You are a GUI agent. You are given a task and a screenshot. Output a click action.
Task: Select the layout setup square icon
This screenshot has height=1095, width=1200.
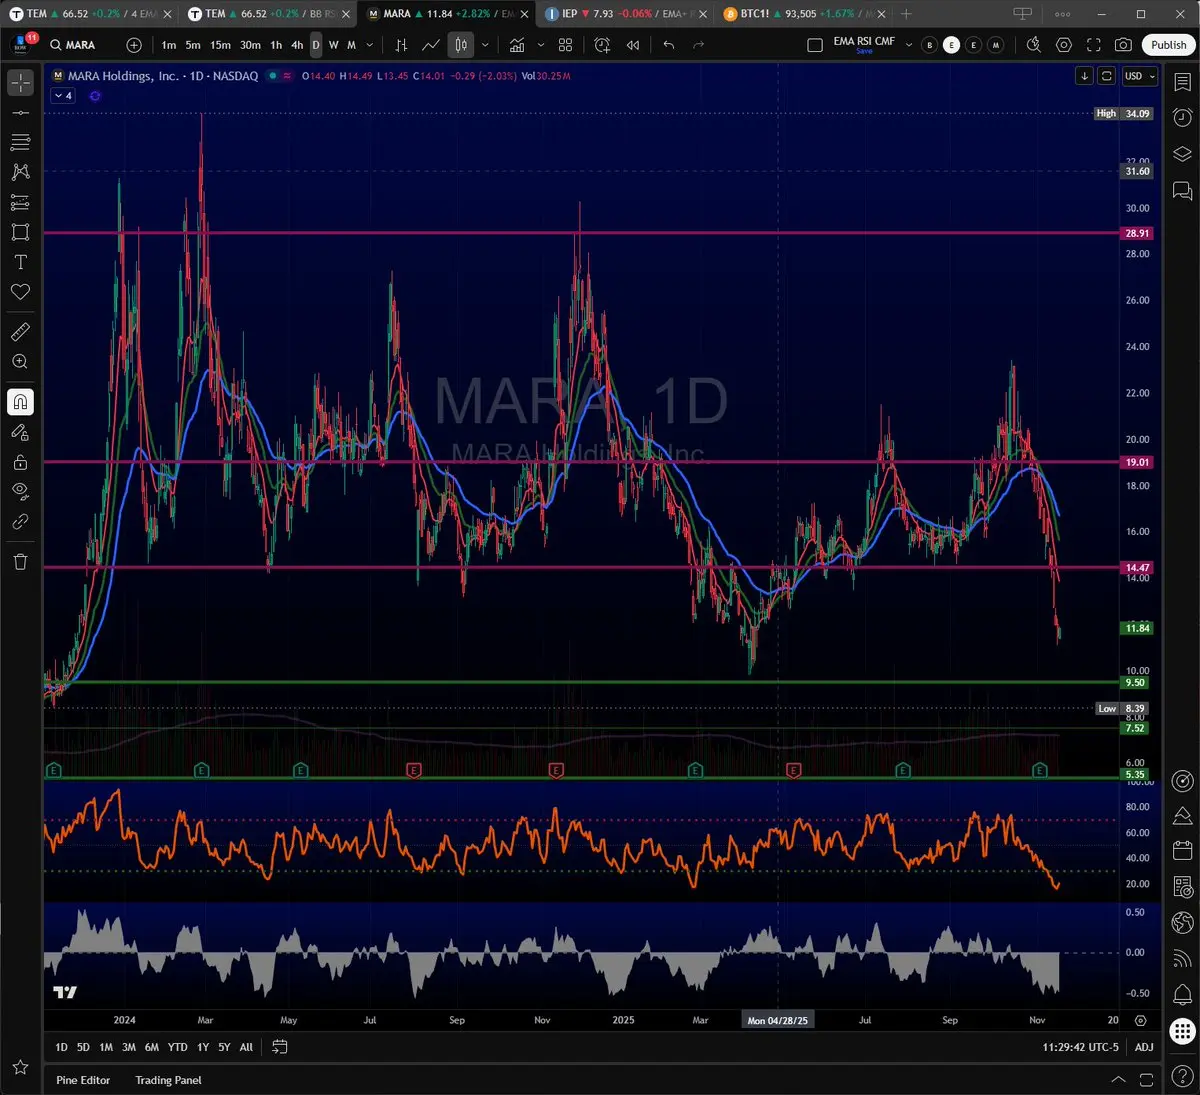pyautogui.click(x=815, y=45)
